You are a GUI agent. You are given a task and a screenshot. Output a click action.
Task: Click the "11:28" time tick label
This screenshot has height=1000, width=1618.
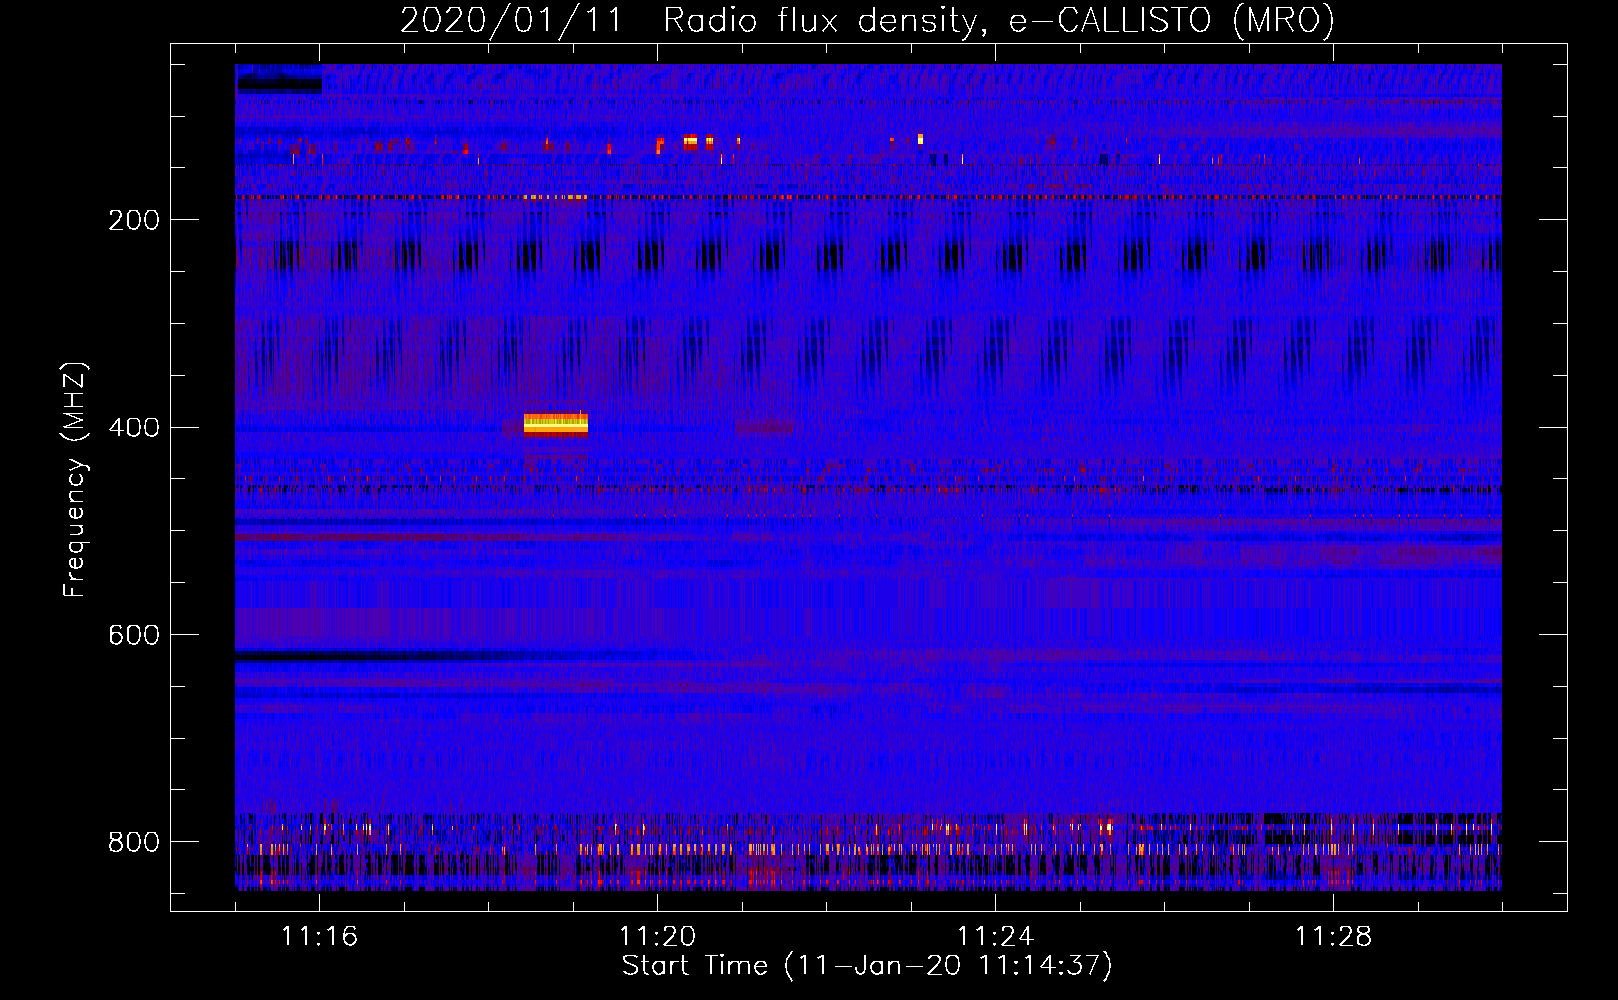point(1334,937)
